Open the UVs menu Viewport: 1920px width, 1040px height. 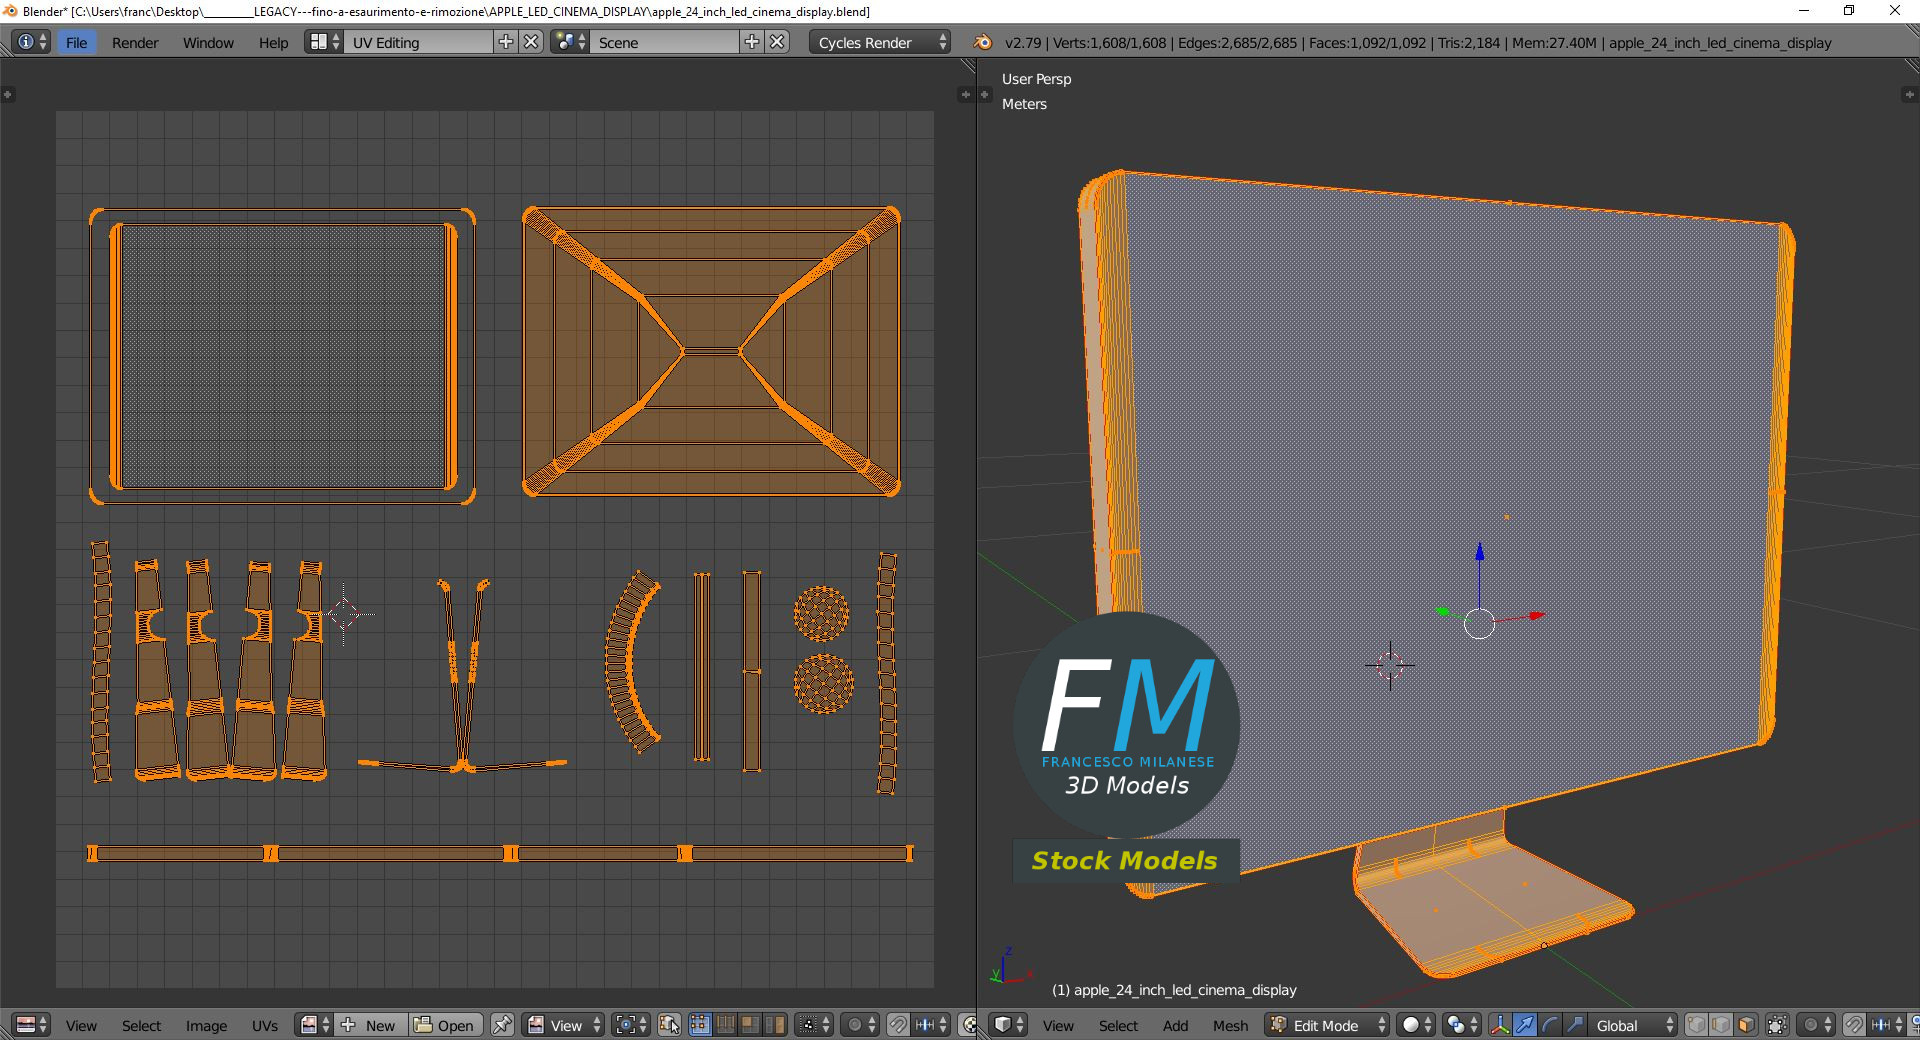pyautogui.click(x=265, y=1025)
